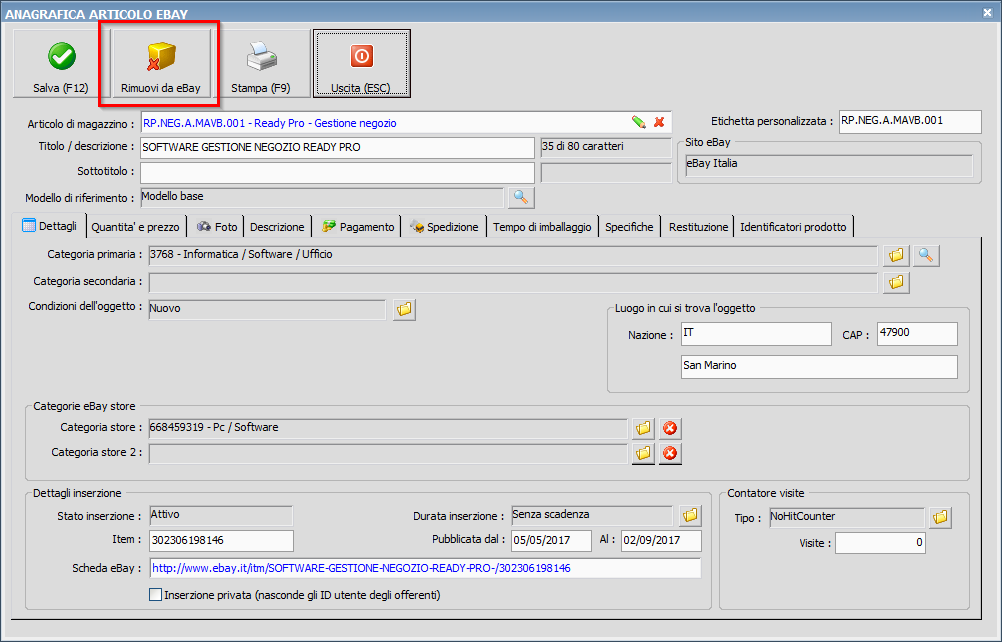Click the Modello di riferimento field
This screenshot has width=1002, height=642.
click(322, 197)
